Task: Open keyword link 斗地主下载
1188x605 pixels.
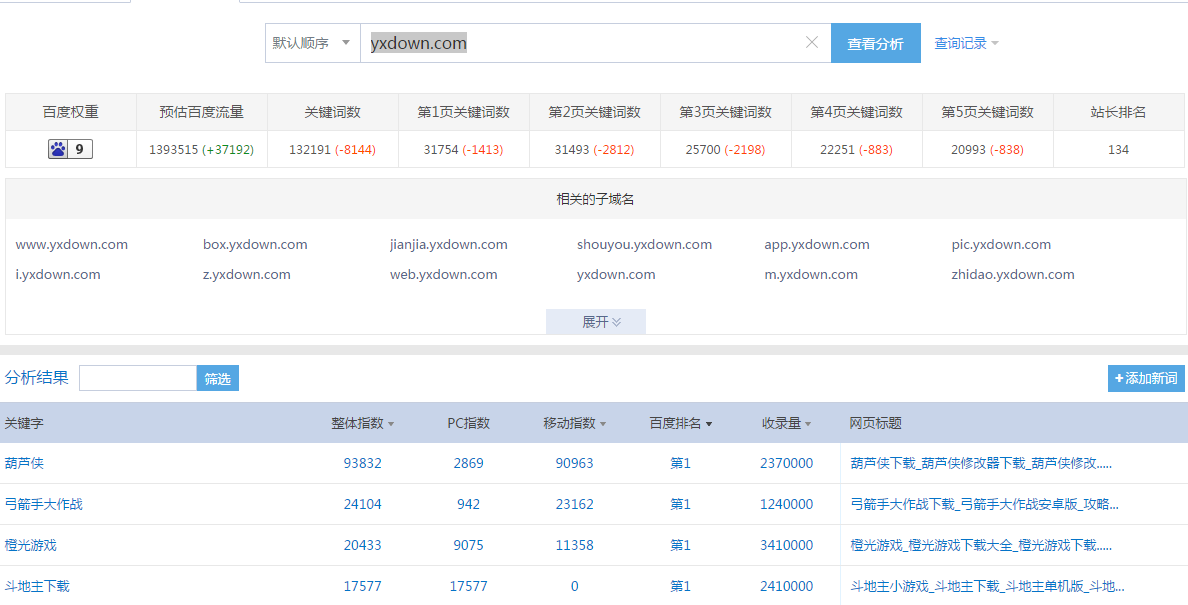Action: tap(37, 585)
